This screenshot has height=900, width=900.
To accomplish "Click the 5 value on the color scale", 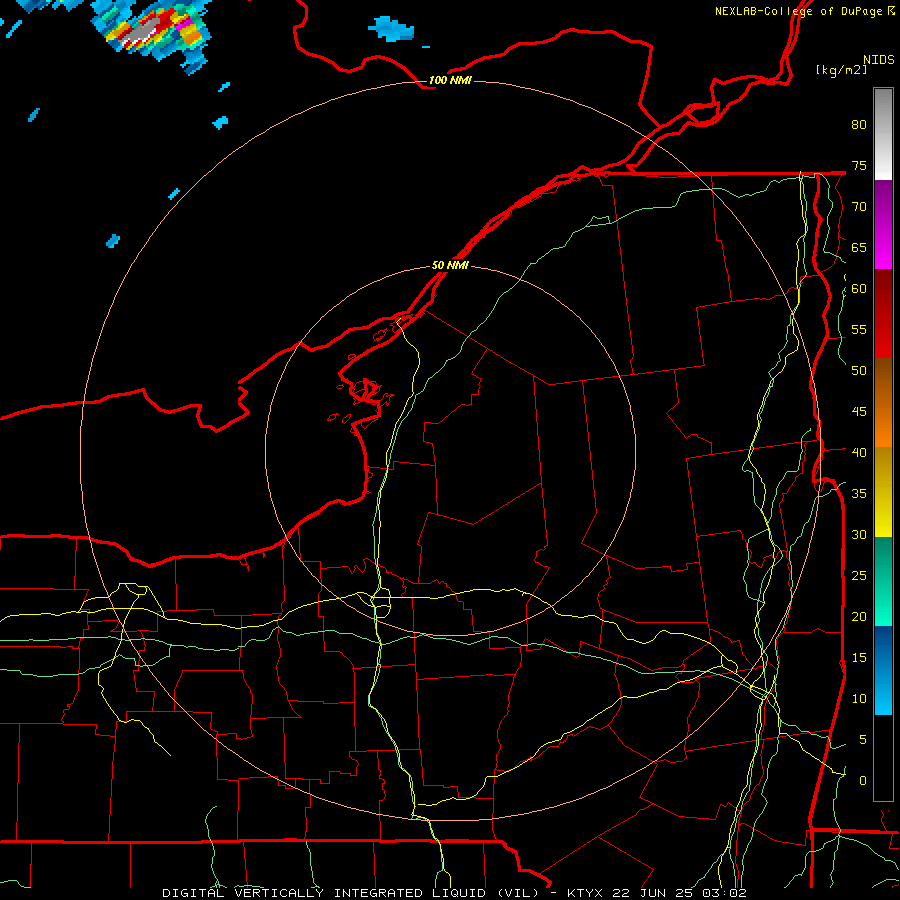I will tap(863, 739).
